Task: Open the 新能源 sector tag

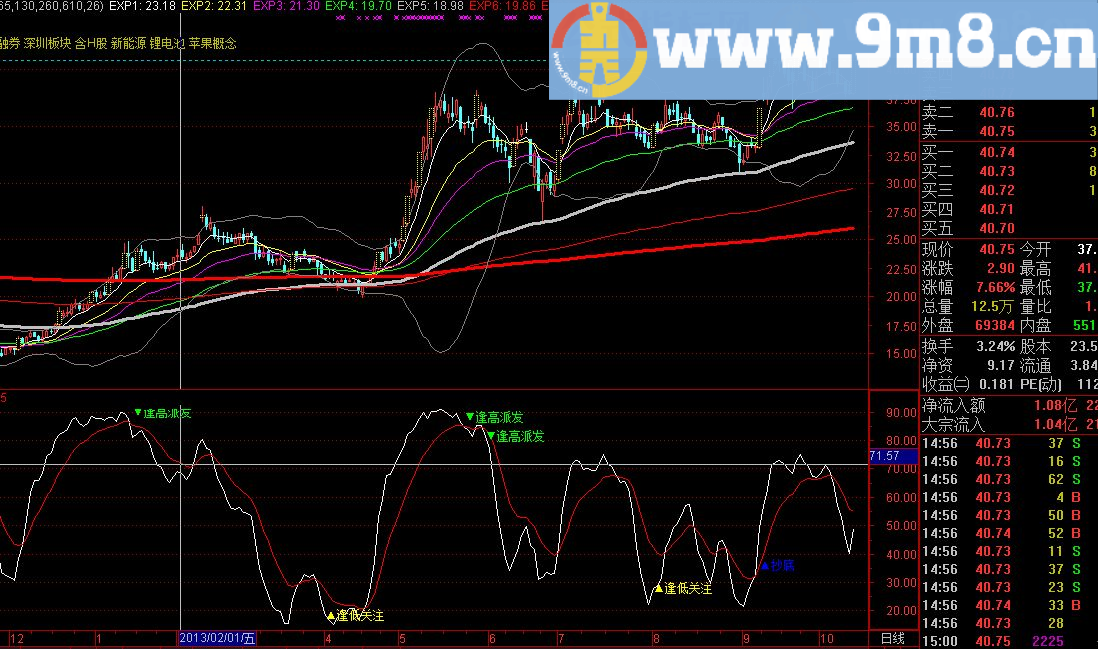Action: (128, 43)
